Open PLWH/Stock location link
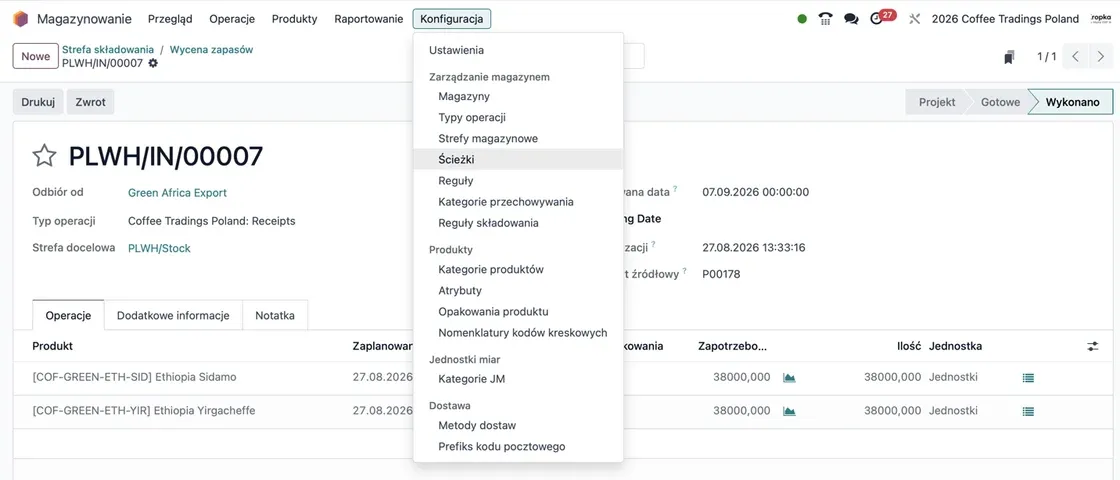 (x=159, y=249)
